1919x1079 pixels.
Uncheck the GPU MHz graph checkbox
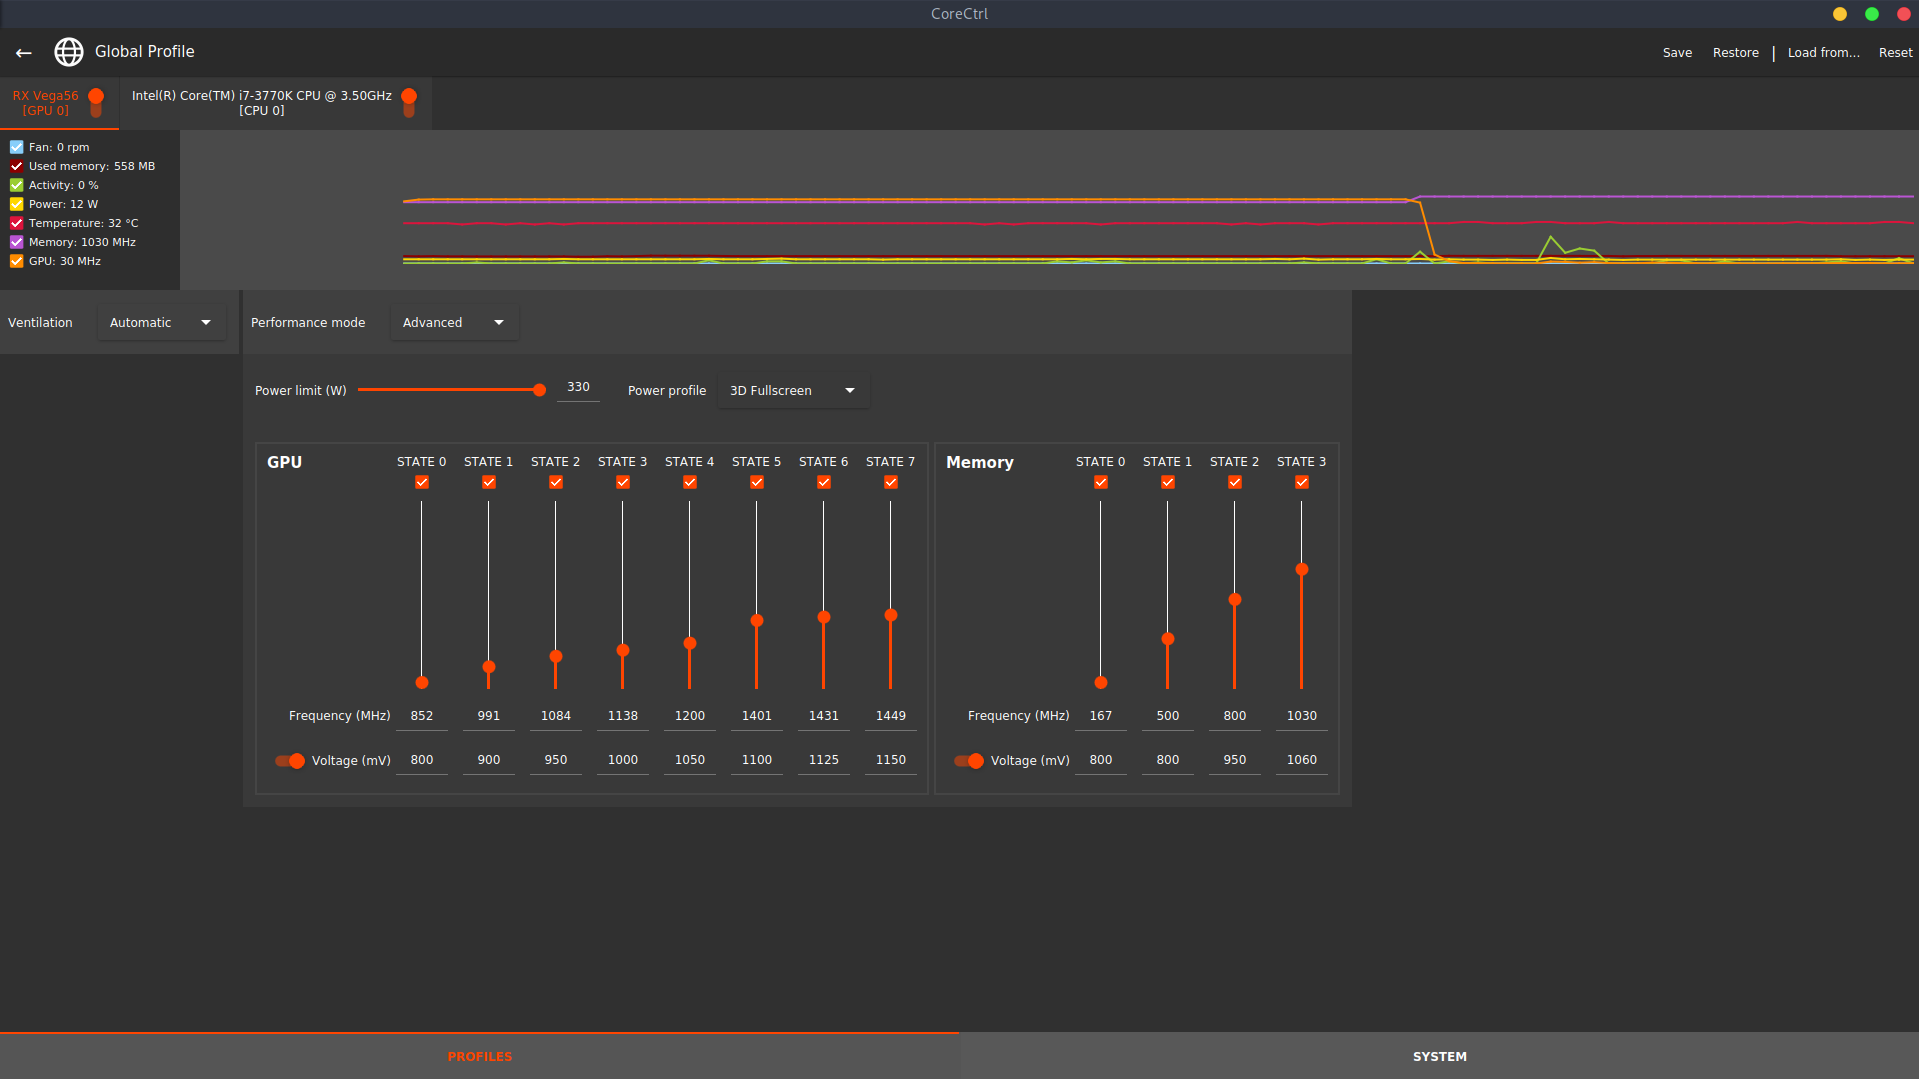pyautogui.click(x=17, y=261)
